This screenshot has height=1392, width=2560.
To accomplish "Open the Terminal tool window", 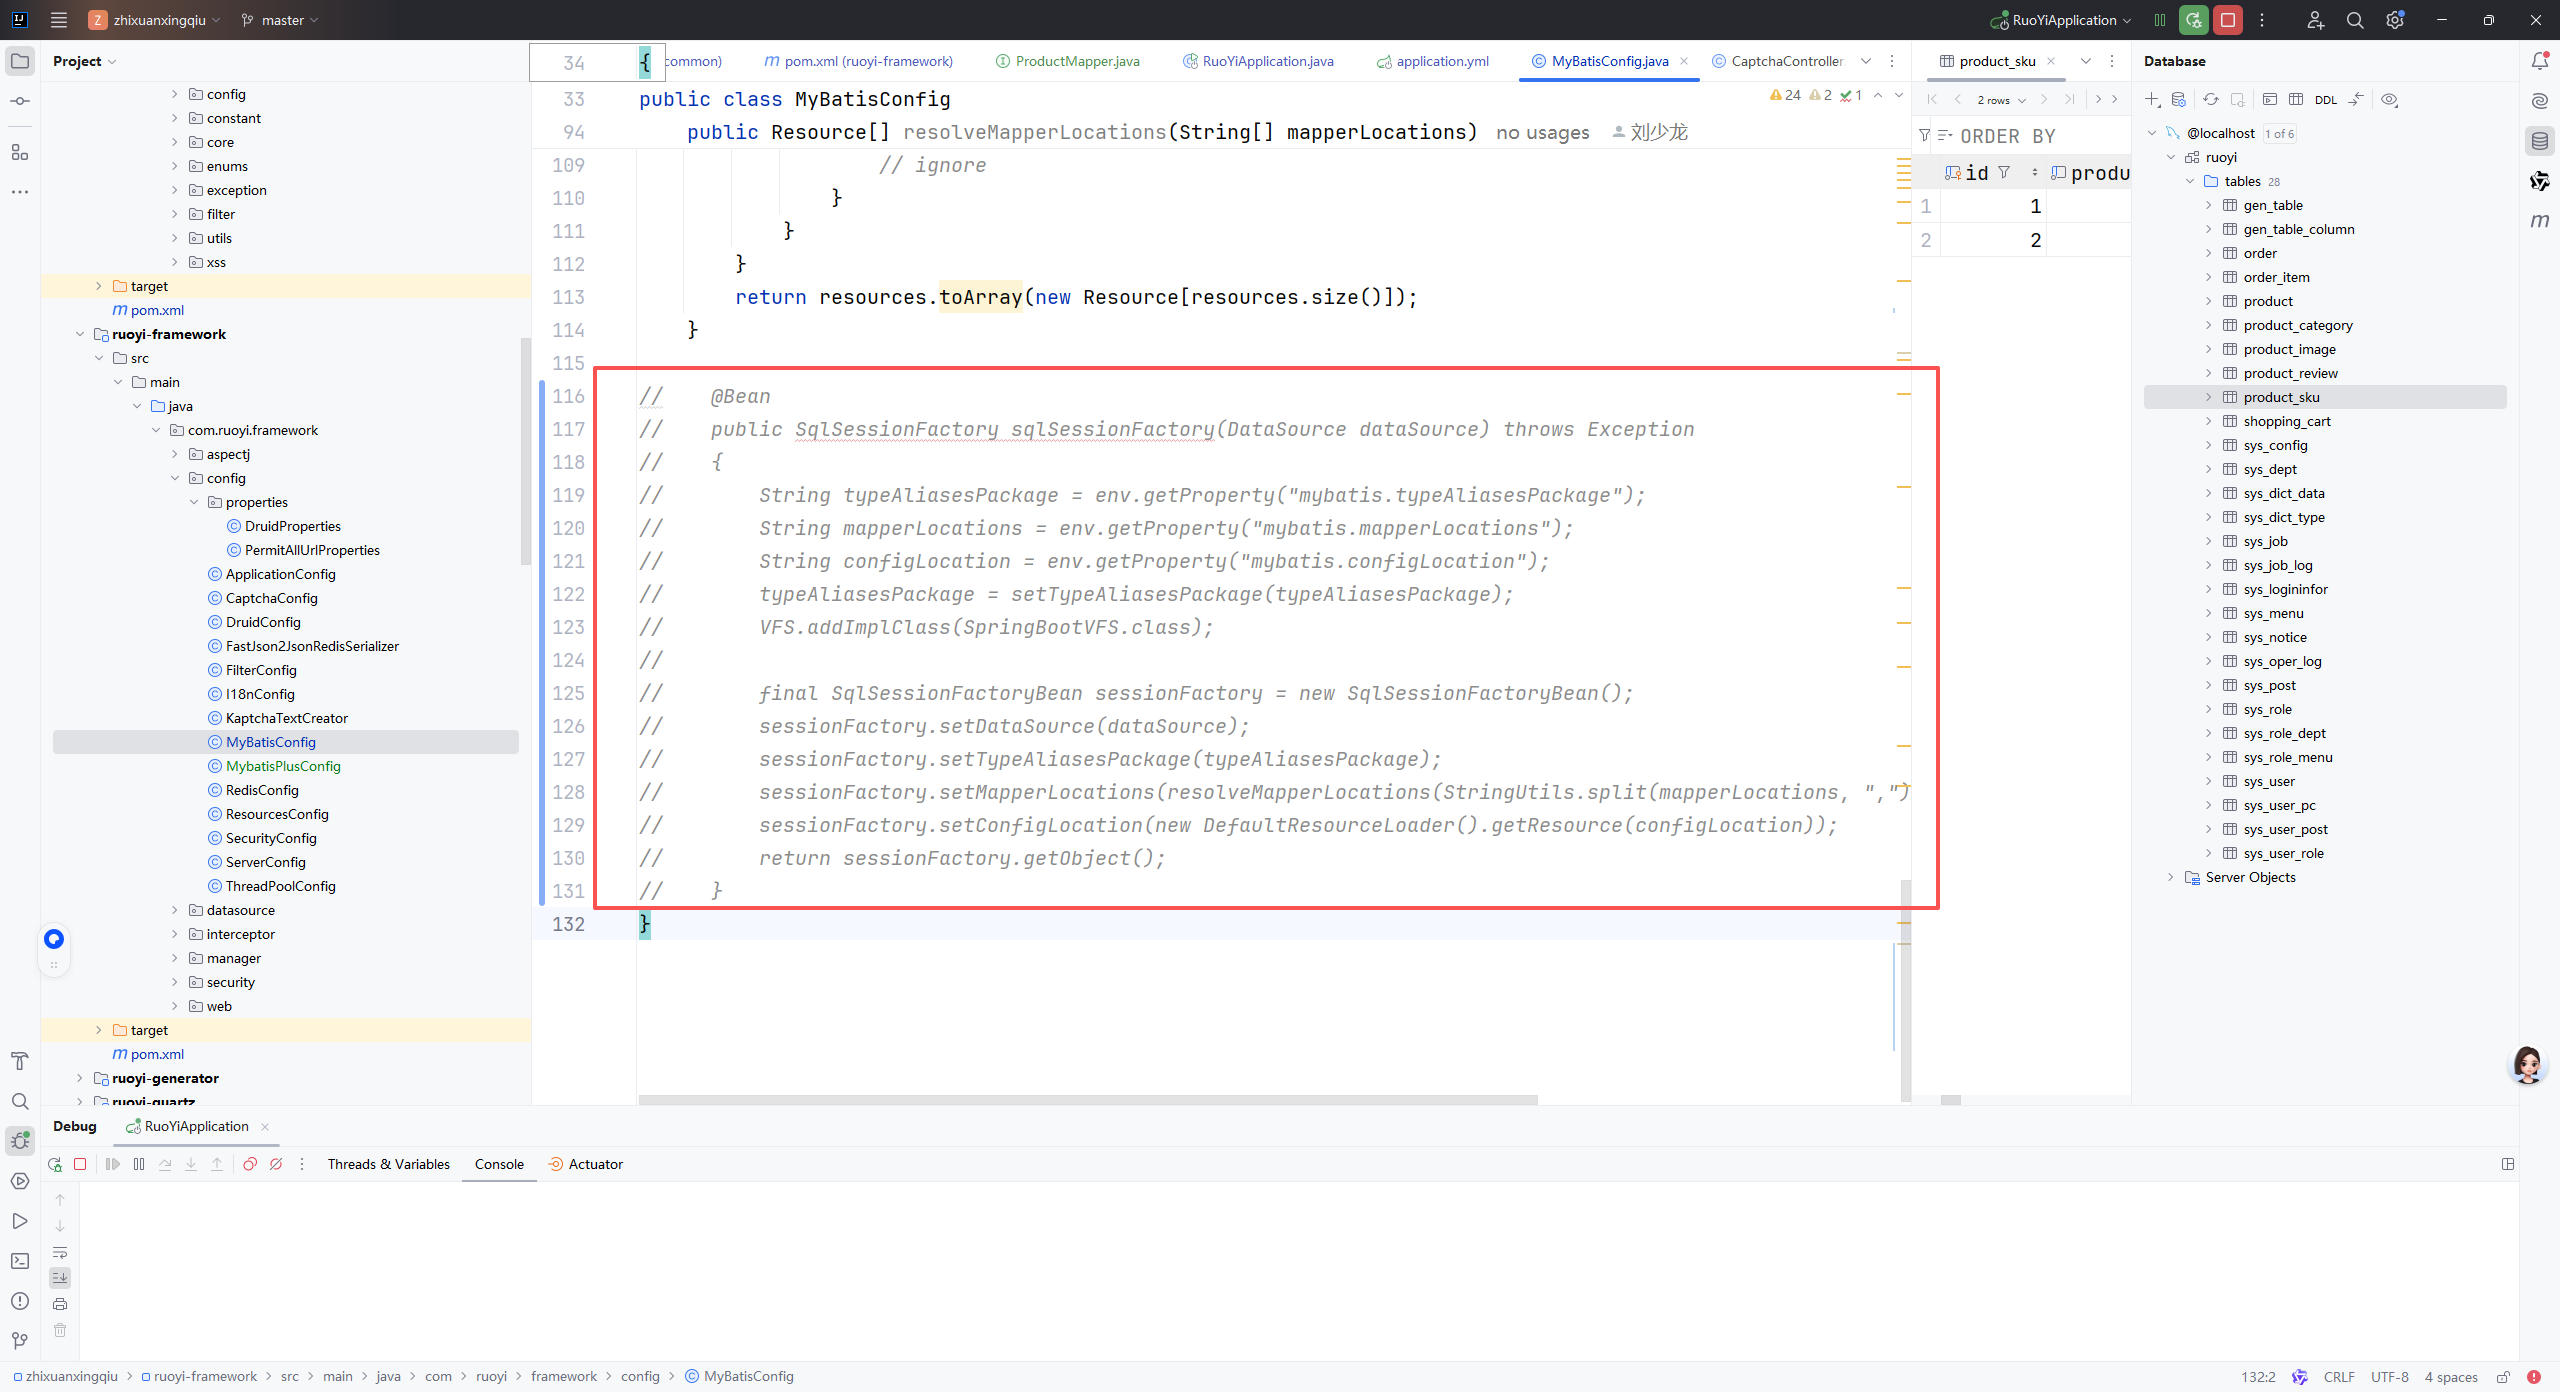I will (x=20, y=1261).
